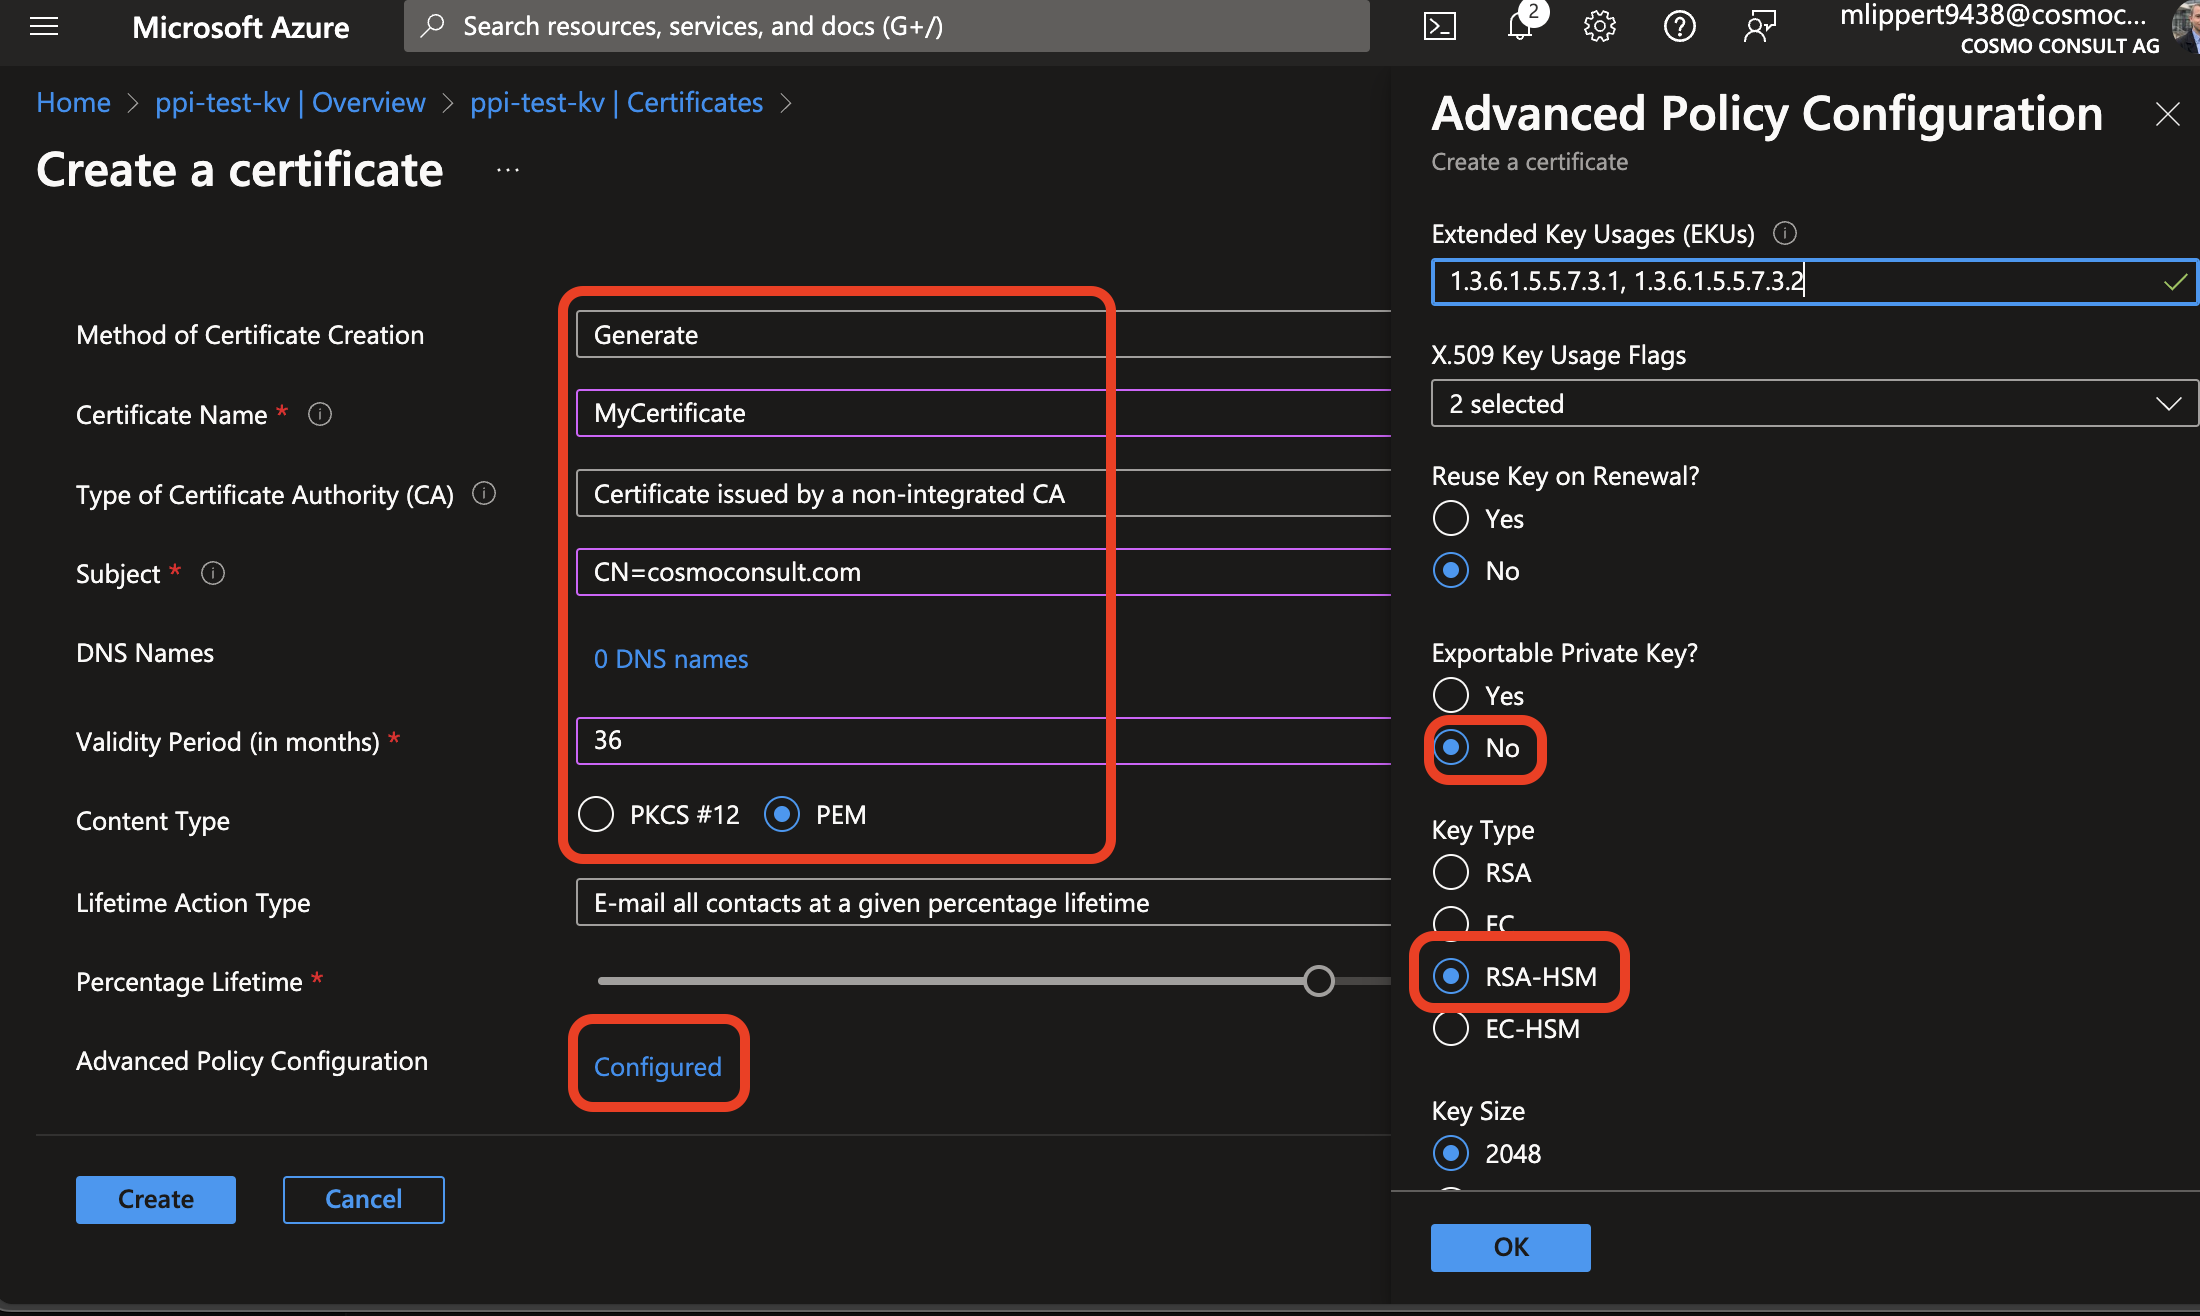Select PKCS #12 content type
Image resolution: width=2200 pixels, height=1316 pixels.
pos(597,814)
